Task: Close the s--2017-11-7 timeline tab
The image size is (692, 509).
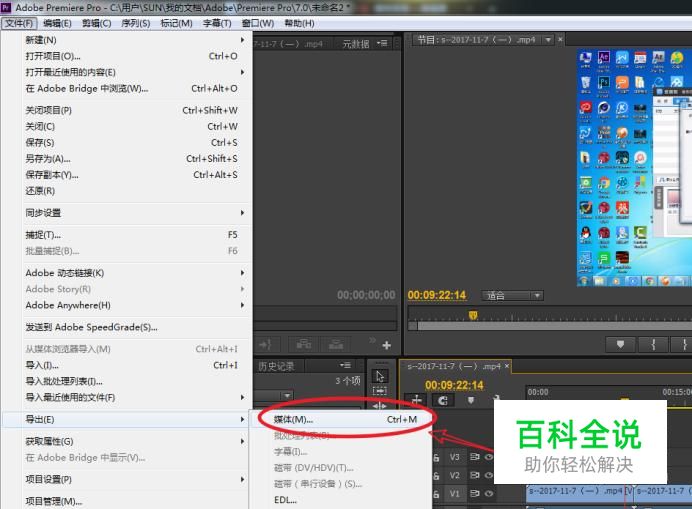Action: (507, 366)
